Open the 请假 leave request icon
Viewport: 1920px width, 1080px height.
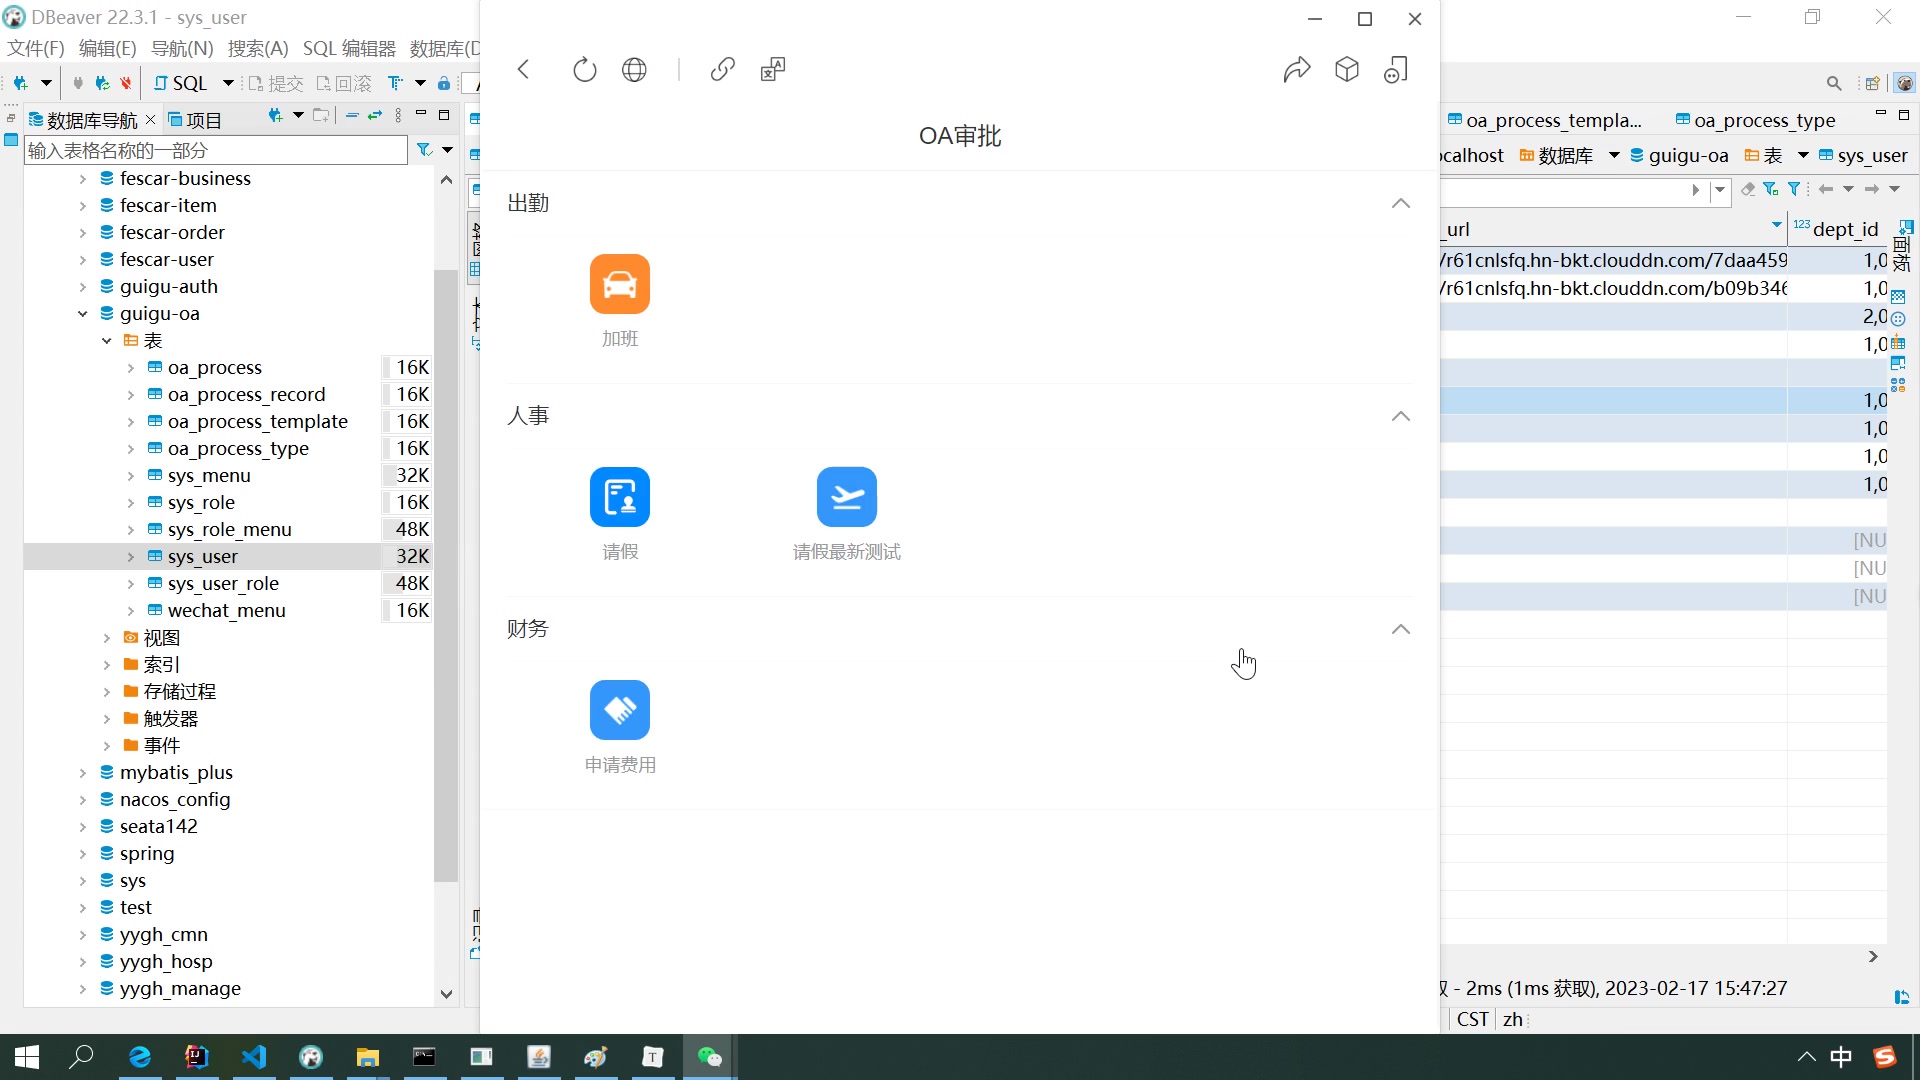point(620,497)
